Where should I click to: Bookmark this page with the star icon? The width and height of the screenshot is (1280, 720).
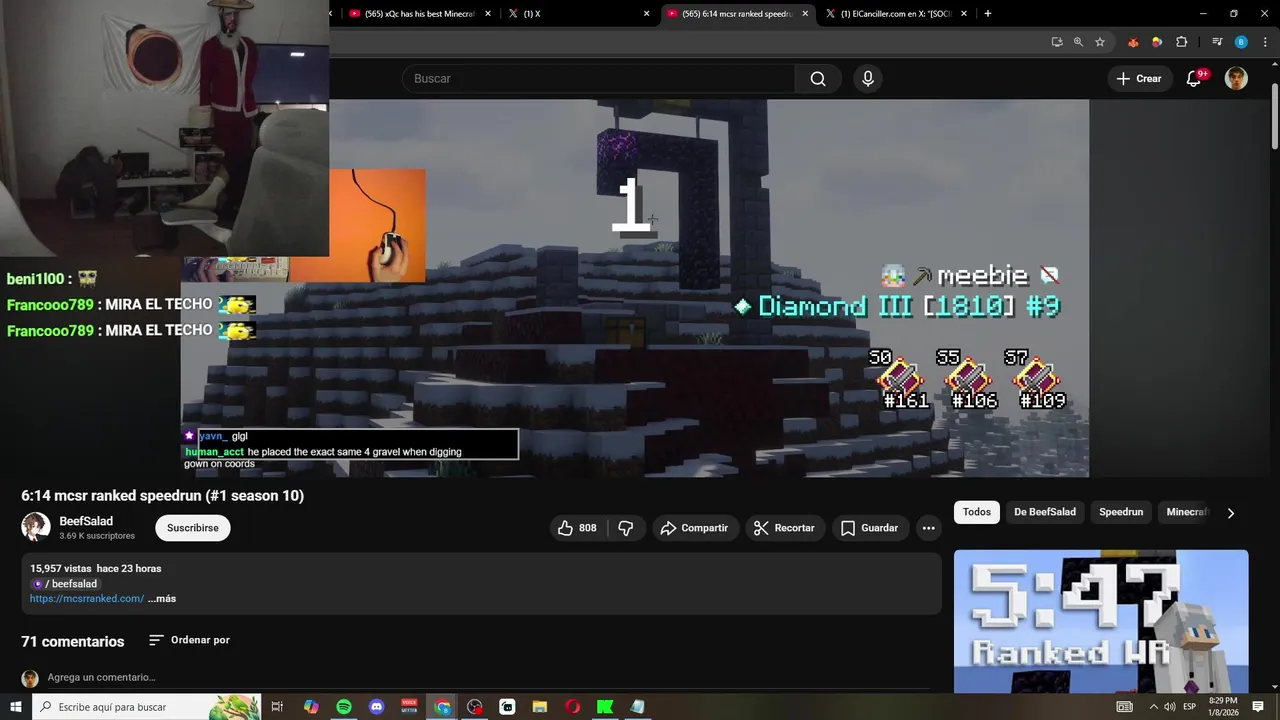pos(1100,42)
